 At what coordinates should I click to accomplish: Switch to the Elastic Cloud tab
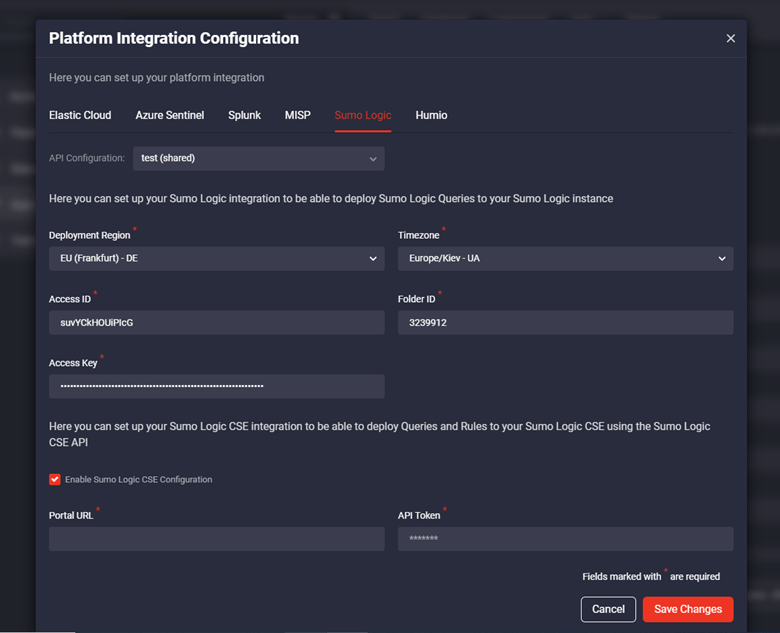pos(80,115)
